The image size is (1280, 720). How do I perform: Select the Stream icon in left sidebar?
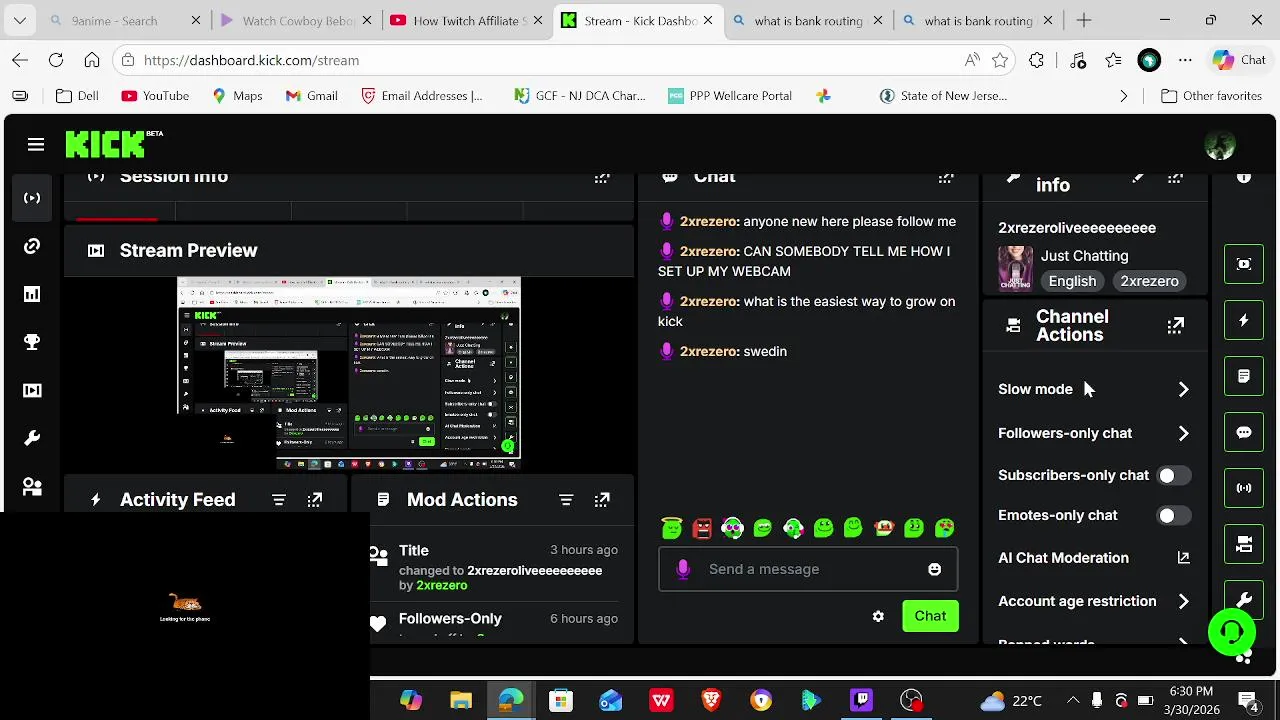tap(32, 198)
